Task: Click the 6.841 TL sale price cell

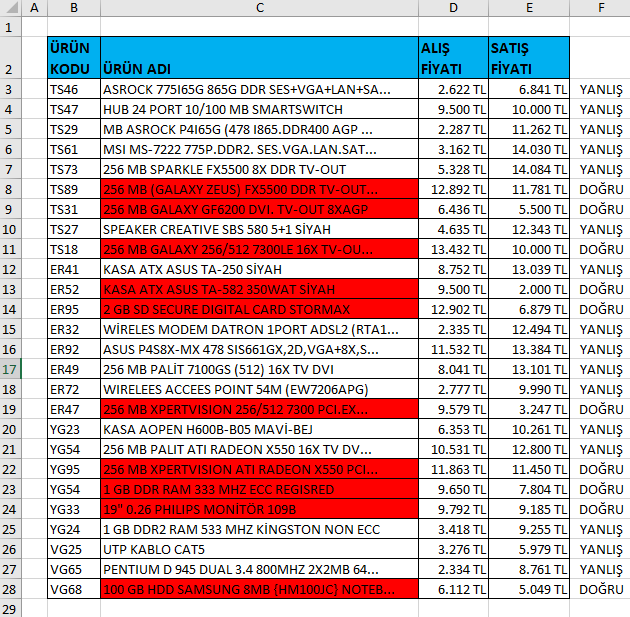Action: tap(529, 89)
